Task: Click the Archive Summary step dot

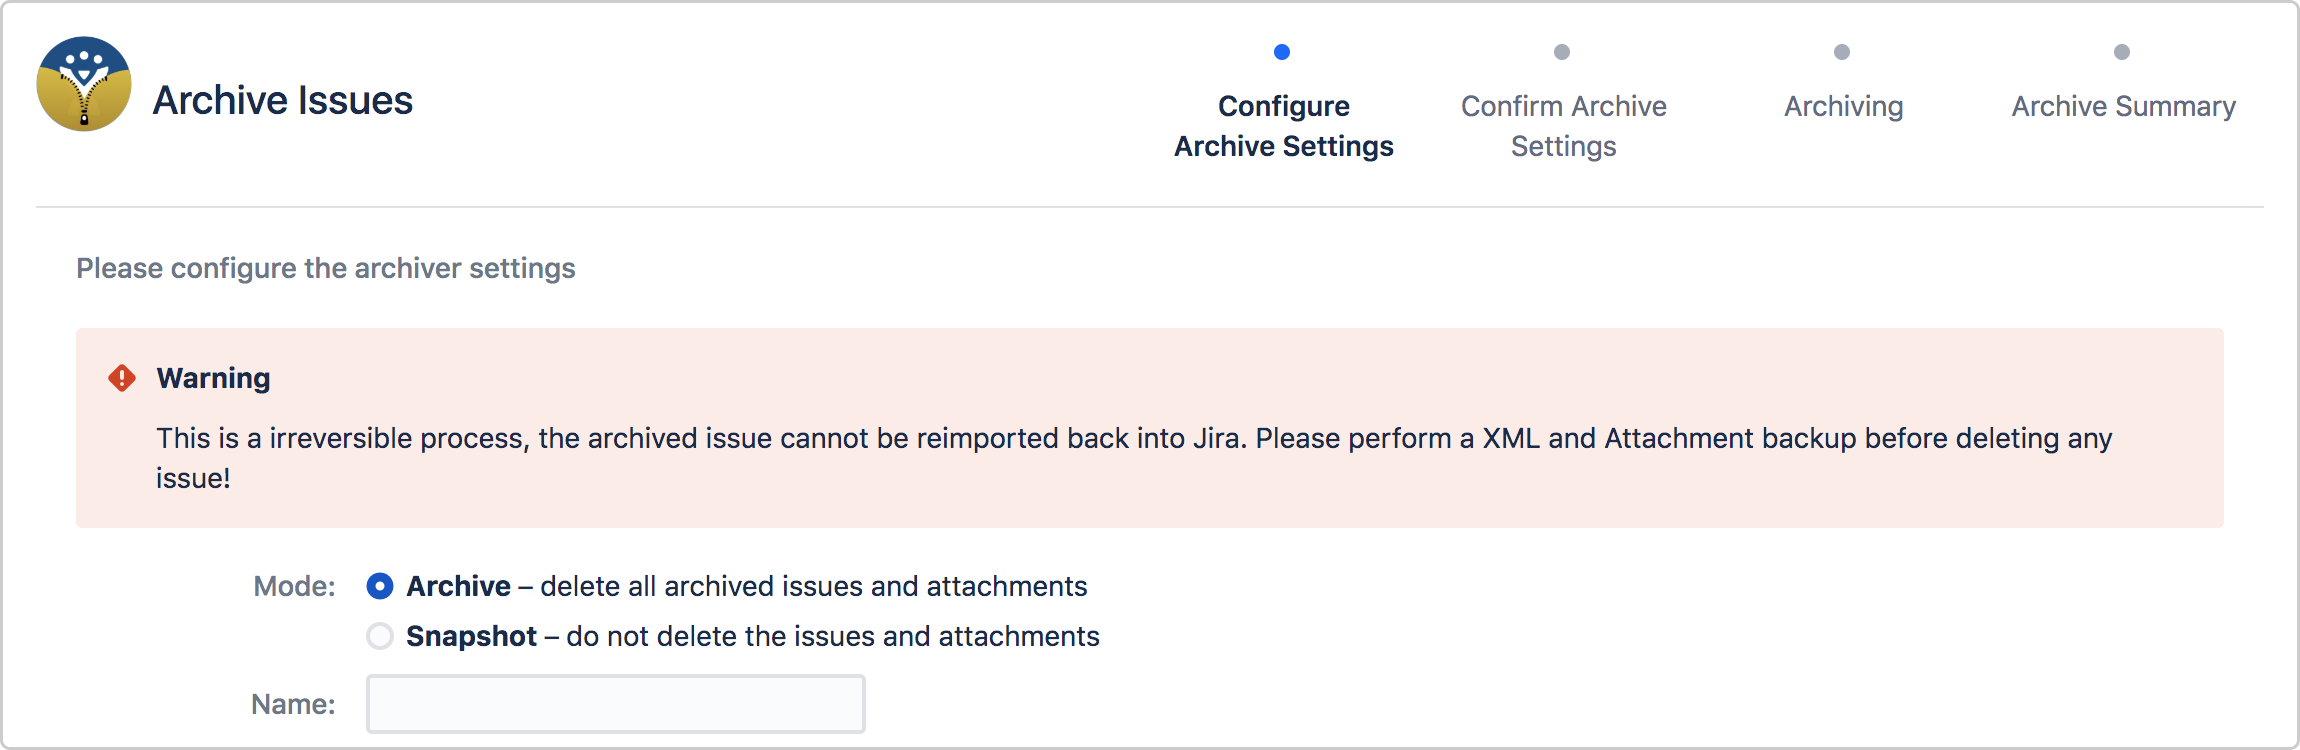Action: (2122, 52)
